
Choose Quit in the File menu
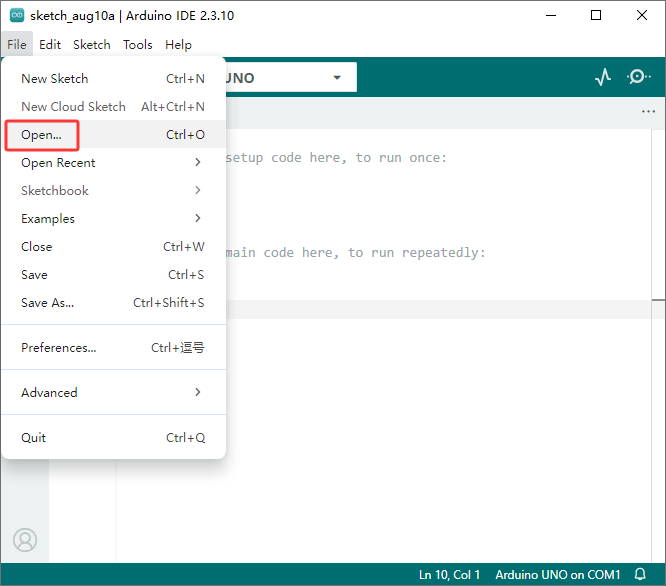tap(113, 437)
